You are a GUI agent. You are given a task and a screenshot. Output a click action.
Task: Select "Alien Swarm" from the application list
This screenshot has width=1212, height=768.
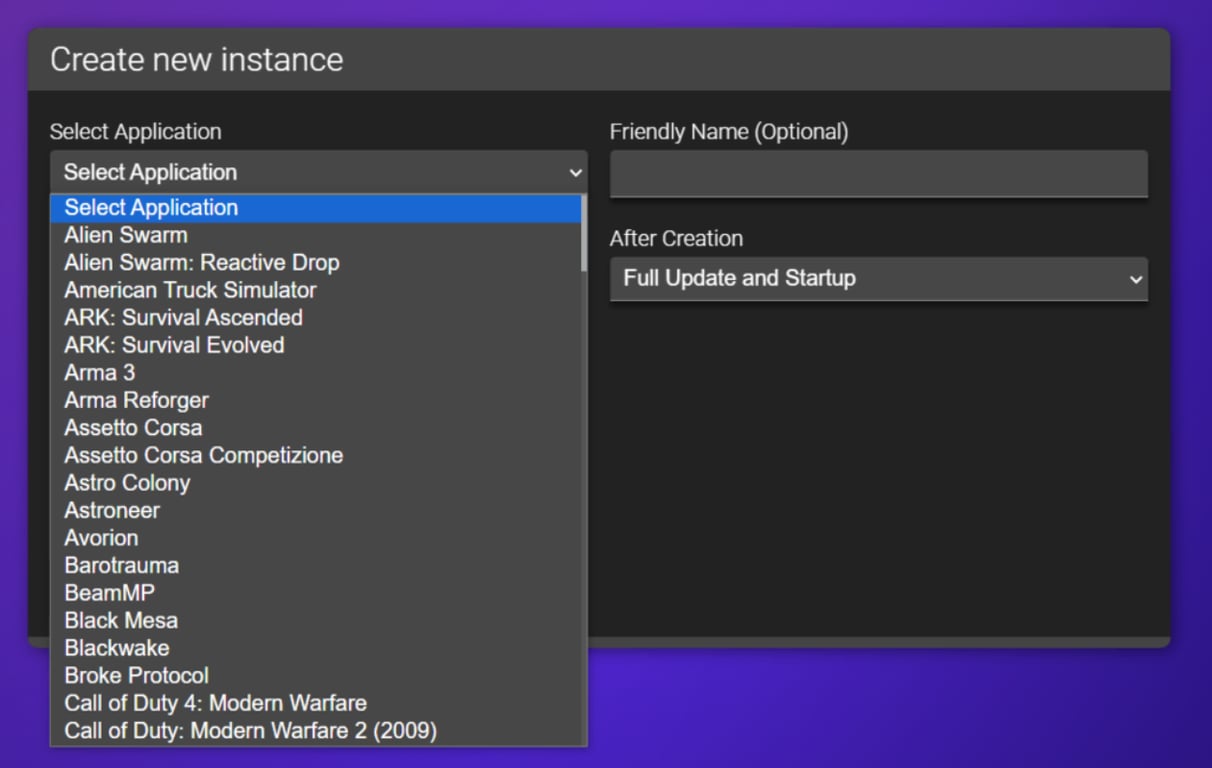coord(125,235)
